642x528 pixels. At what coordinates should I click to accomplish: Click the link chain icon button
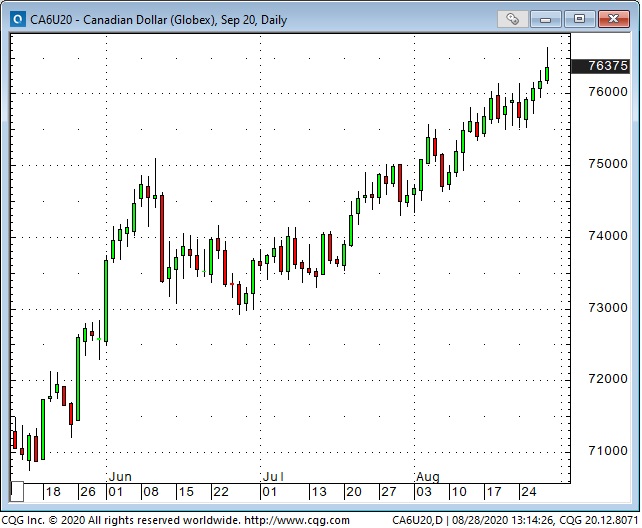[512, 19]
